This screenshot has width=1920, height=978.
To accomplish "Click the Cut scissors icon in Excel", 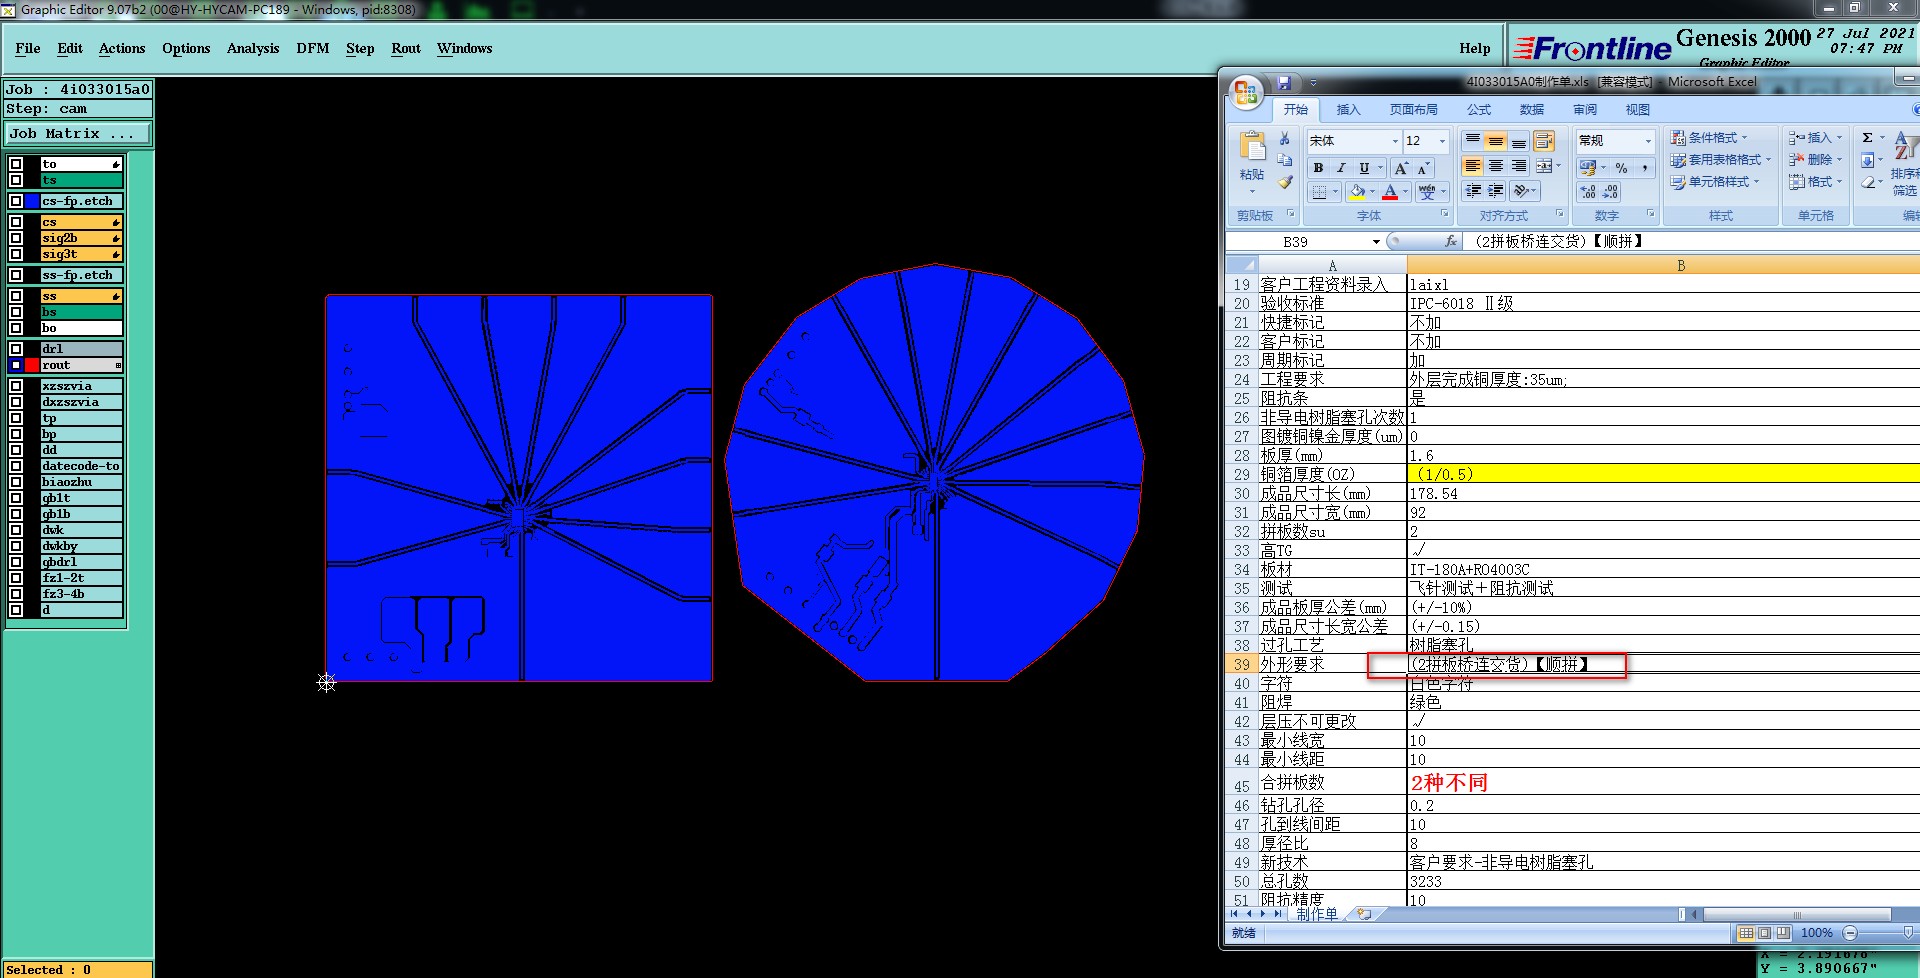I will point(1285,139).
